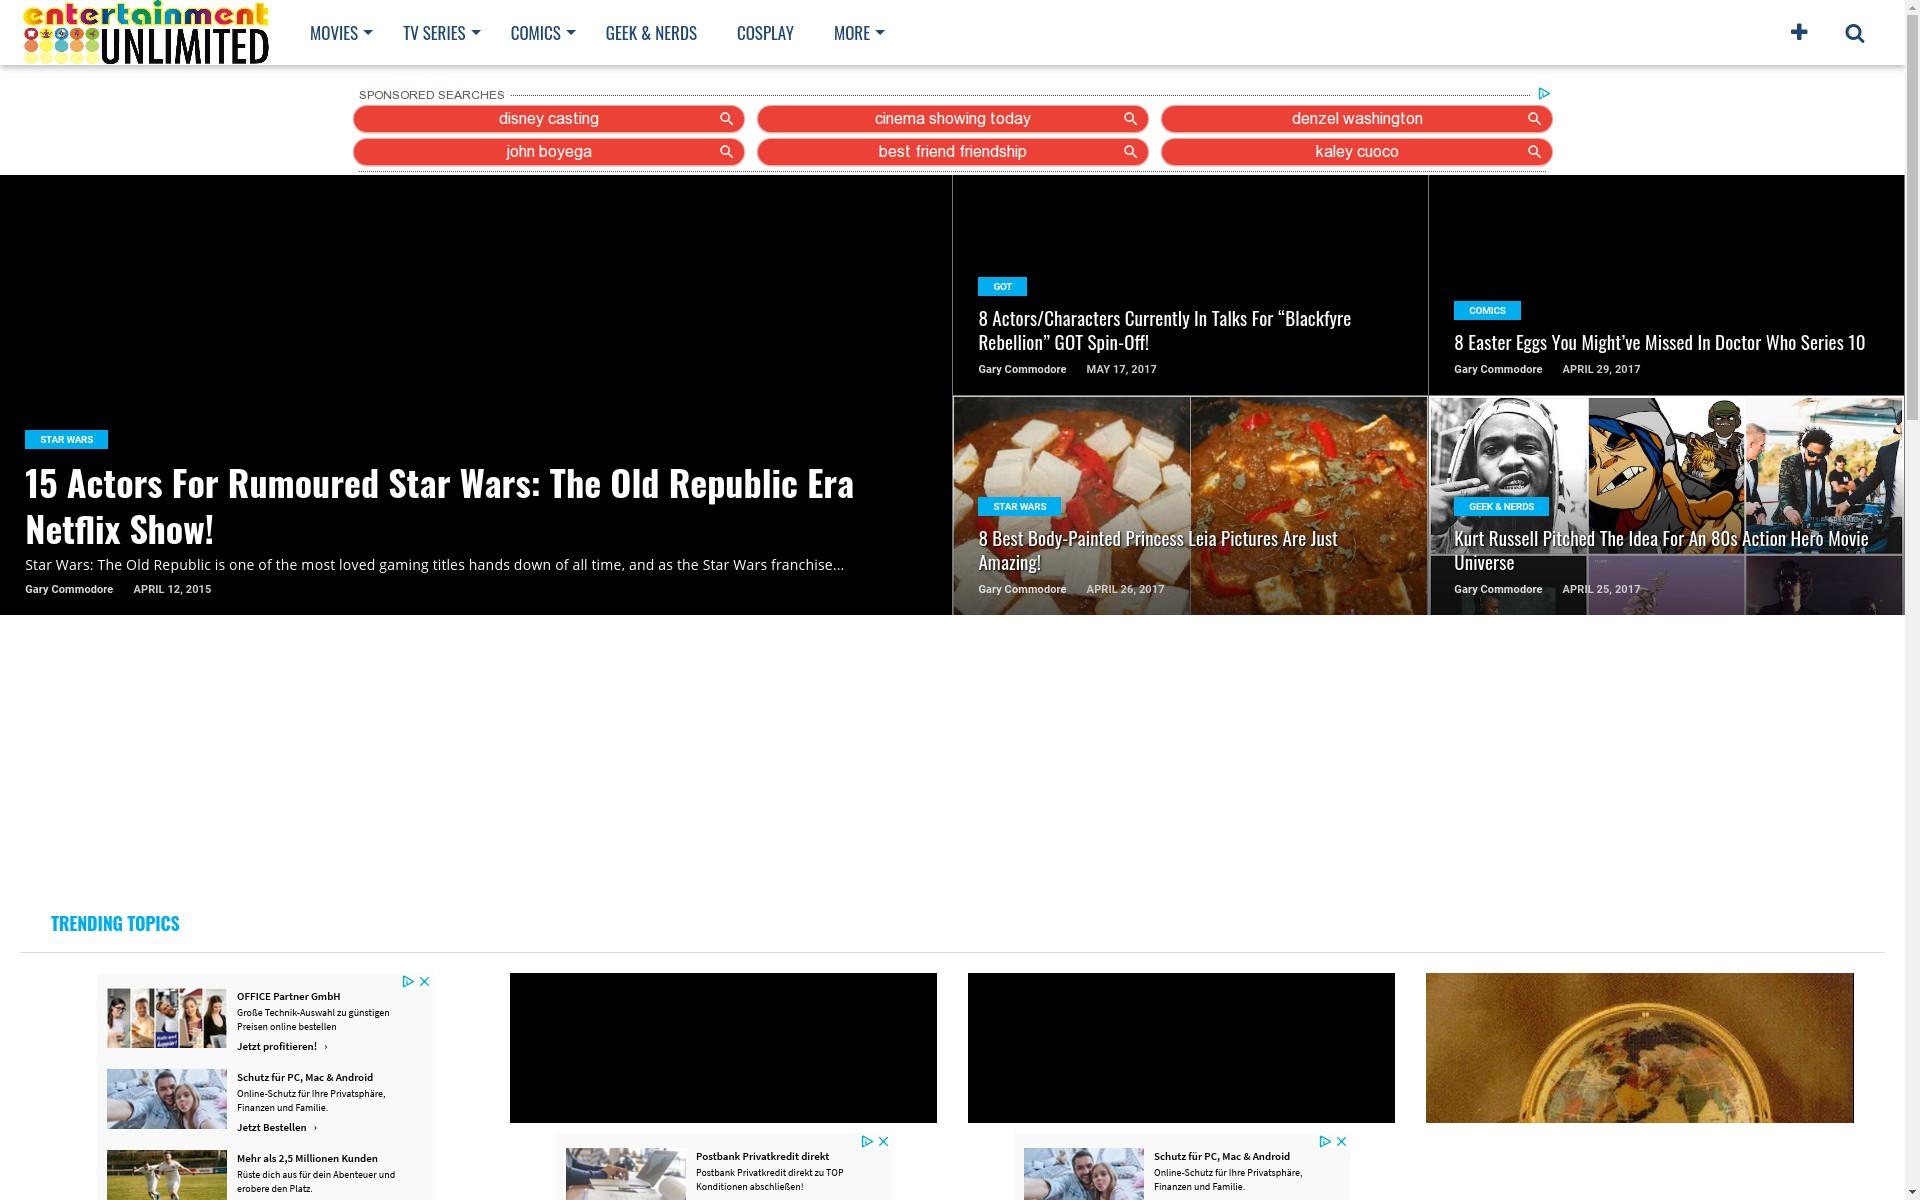Open the More dropdown menu
The height and width of the screenshot is (1200, 1920).
tap(858, 33)
